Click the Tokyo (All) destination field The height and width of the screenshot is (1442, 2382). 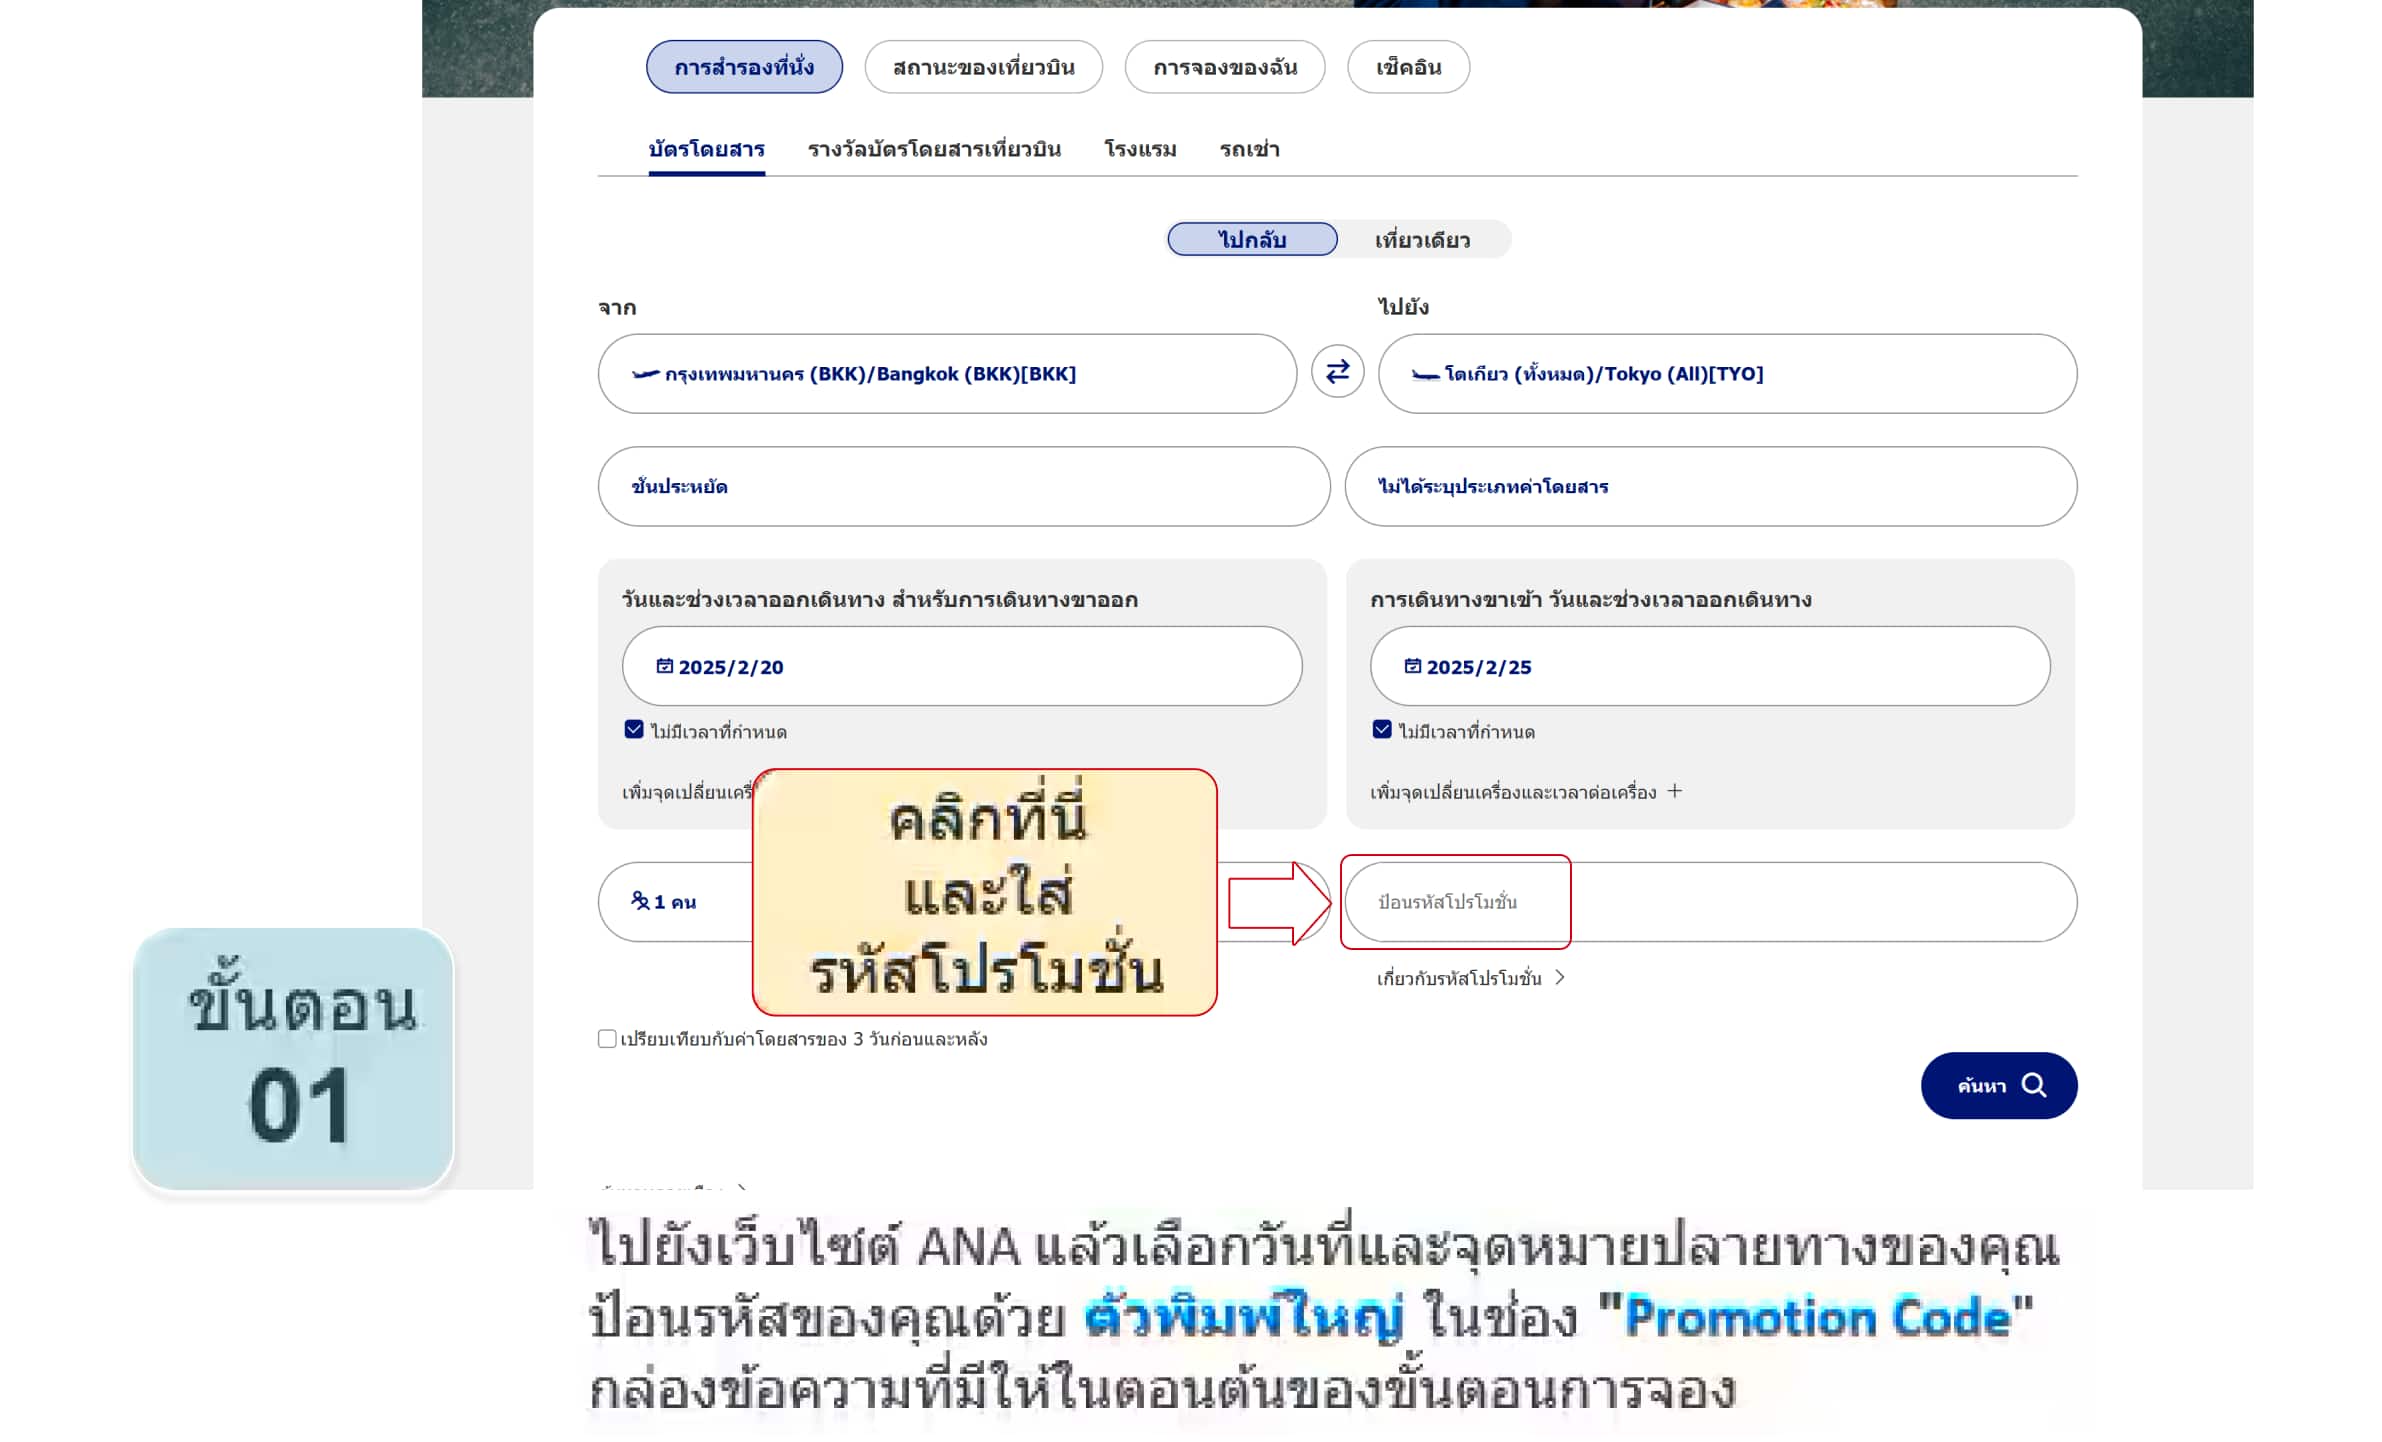click(x=1727, y=374)
